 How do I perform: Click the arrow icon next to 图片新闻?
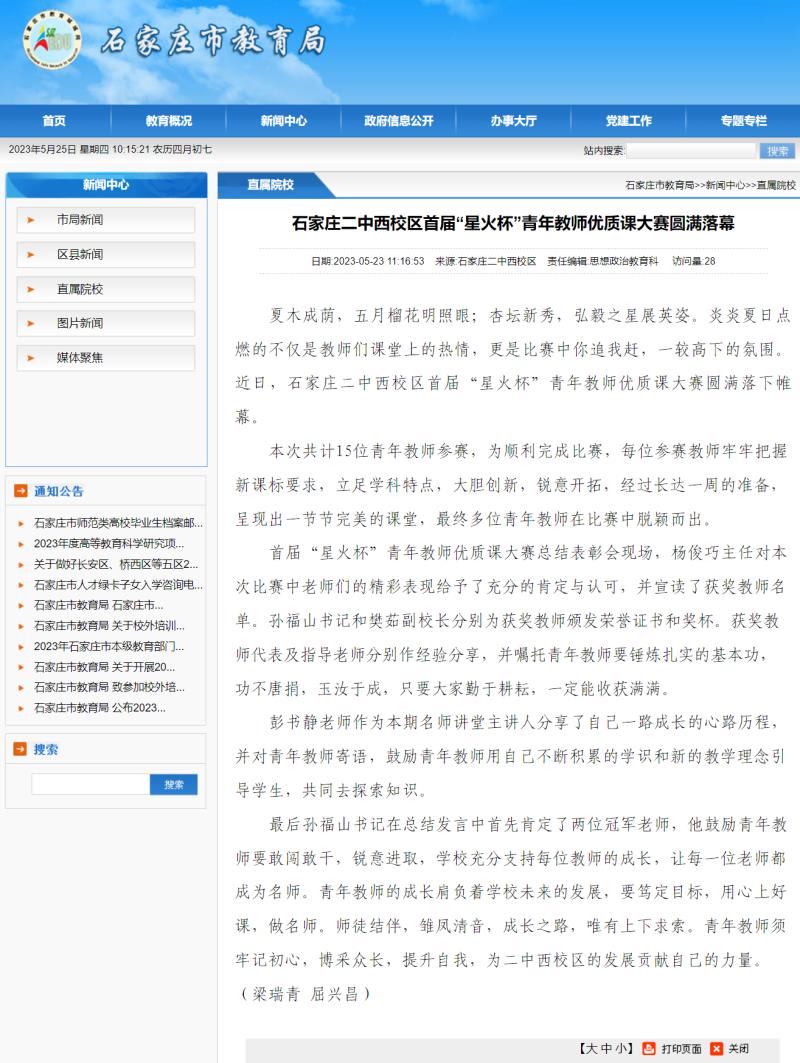click(31, 323)
